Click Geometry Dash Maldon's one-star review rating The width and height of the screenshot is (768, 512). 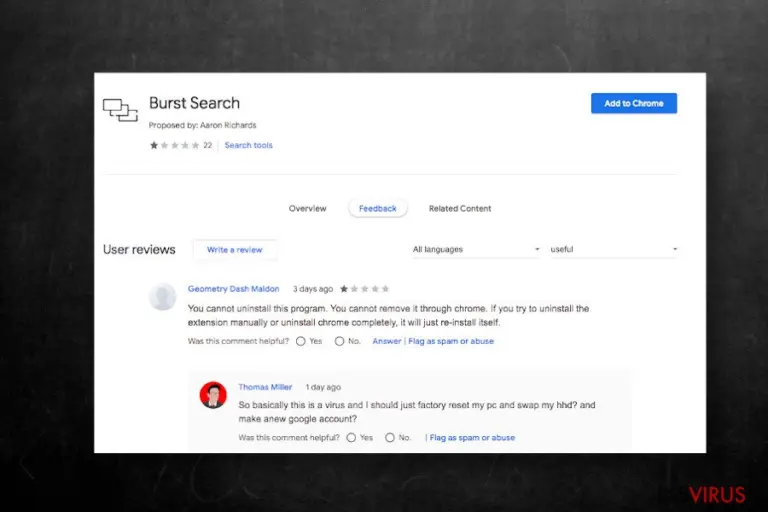(364, 289)
